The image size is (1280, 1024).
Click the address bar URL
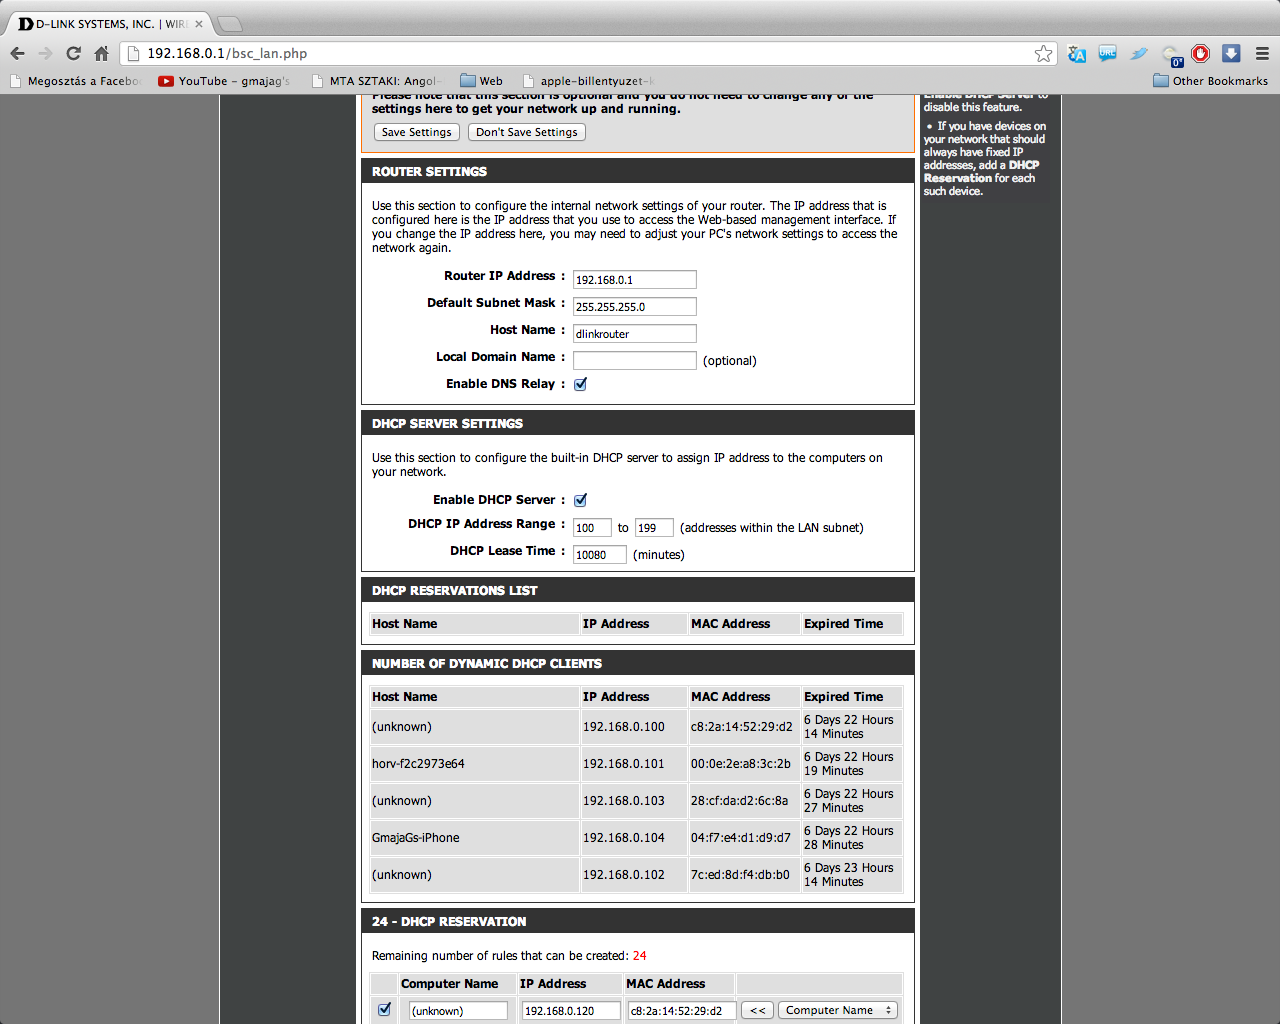(227, 54)
